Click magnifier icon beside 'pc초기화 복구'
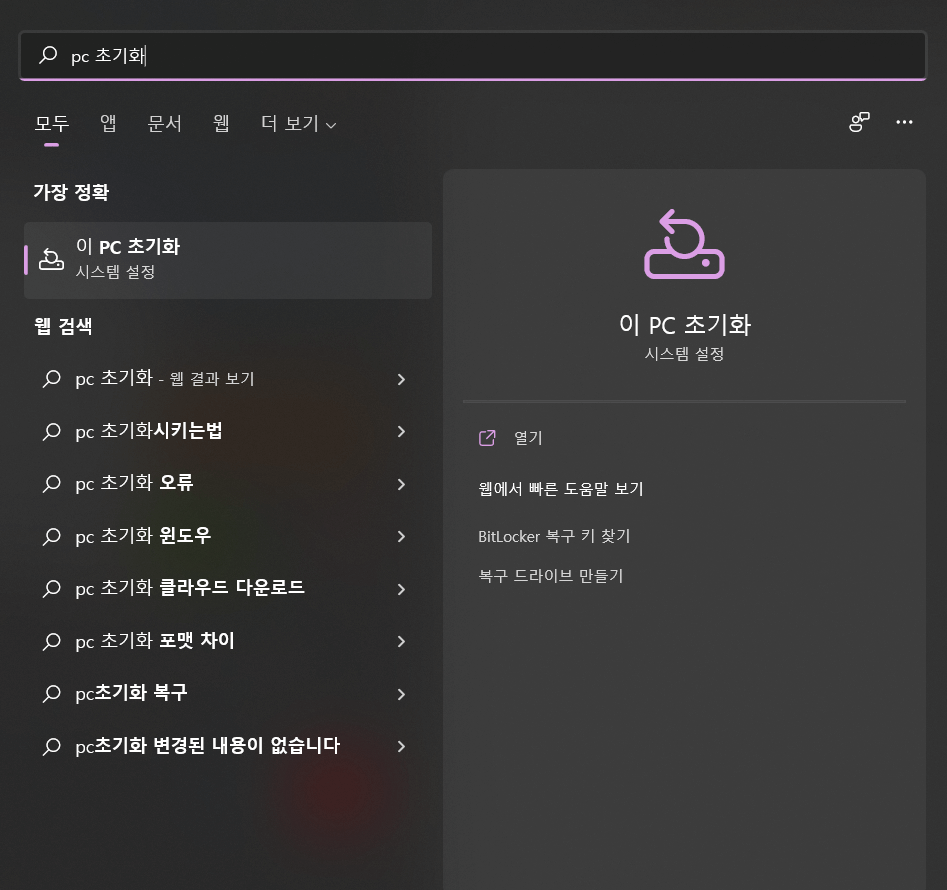The height and width of the screenshot is (890, 947). (52, 694)
